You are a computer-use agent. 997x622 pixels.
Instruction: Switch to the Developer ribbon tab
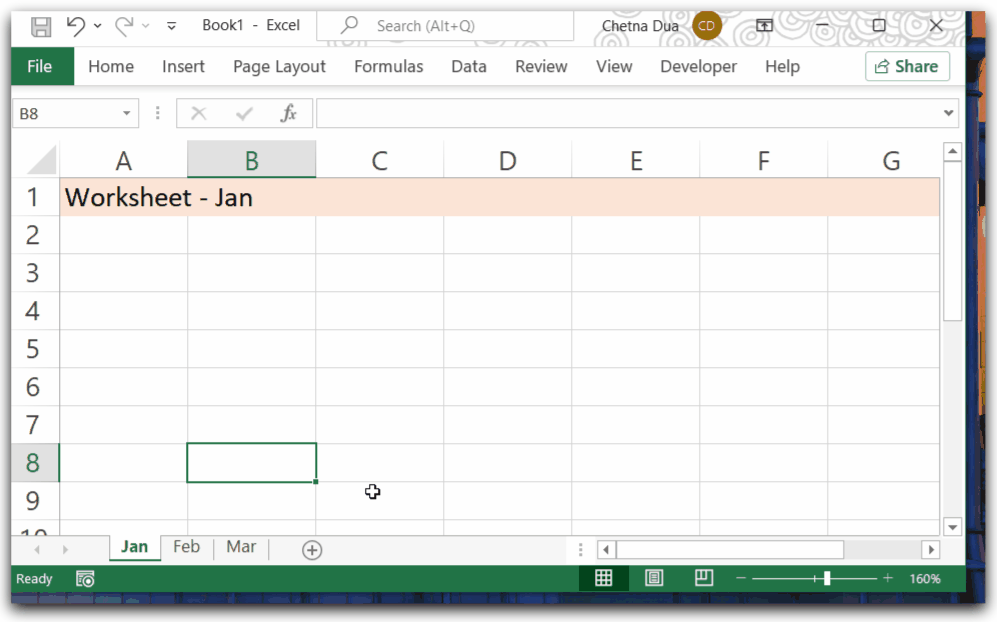[698, 66]
